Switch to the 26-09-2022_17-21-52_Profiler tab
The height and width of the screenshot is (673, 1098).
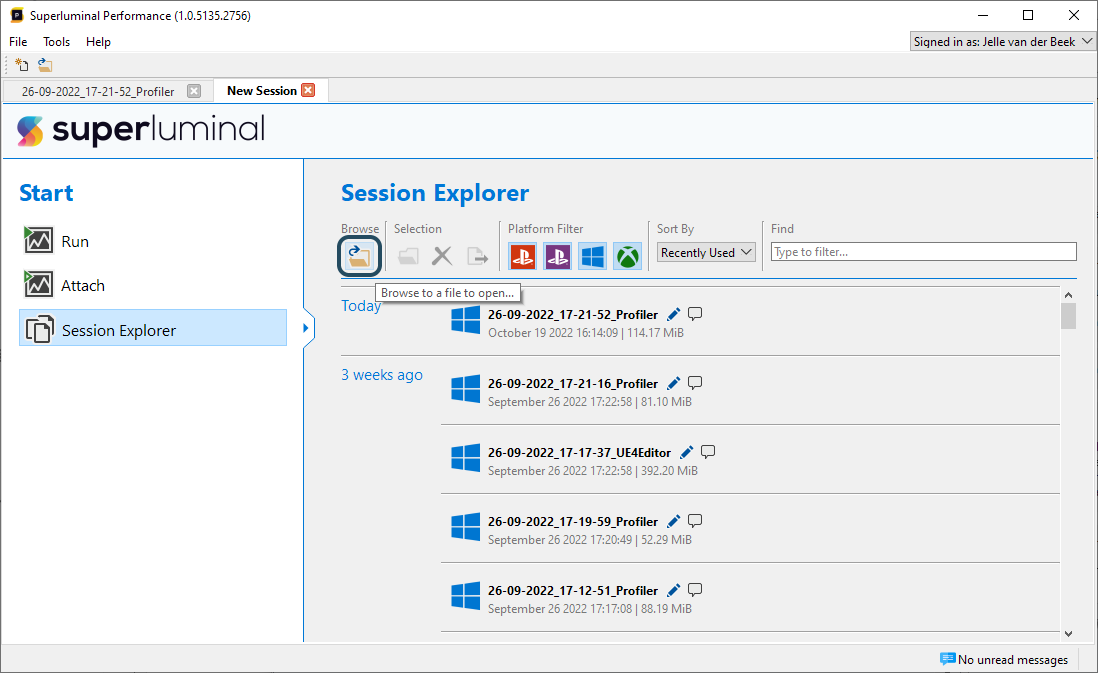pos(98,91)
